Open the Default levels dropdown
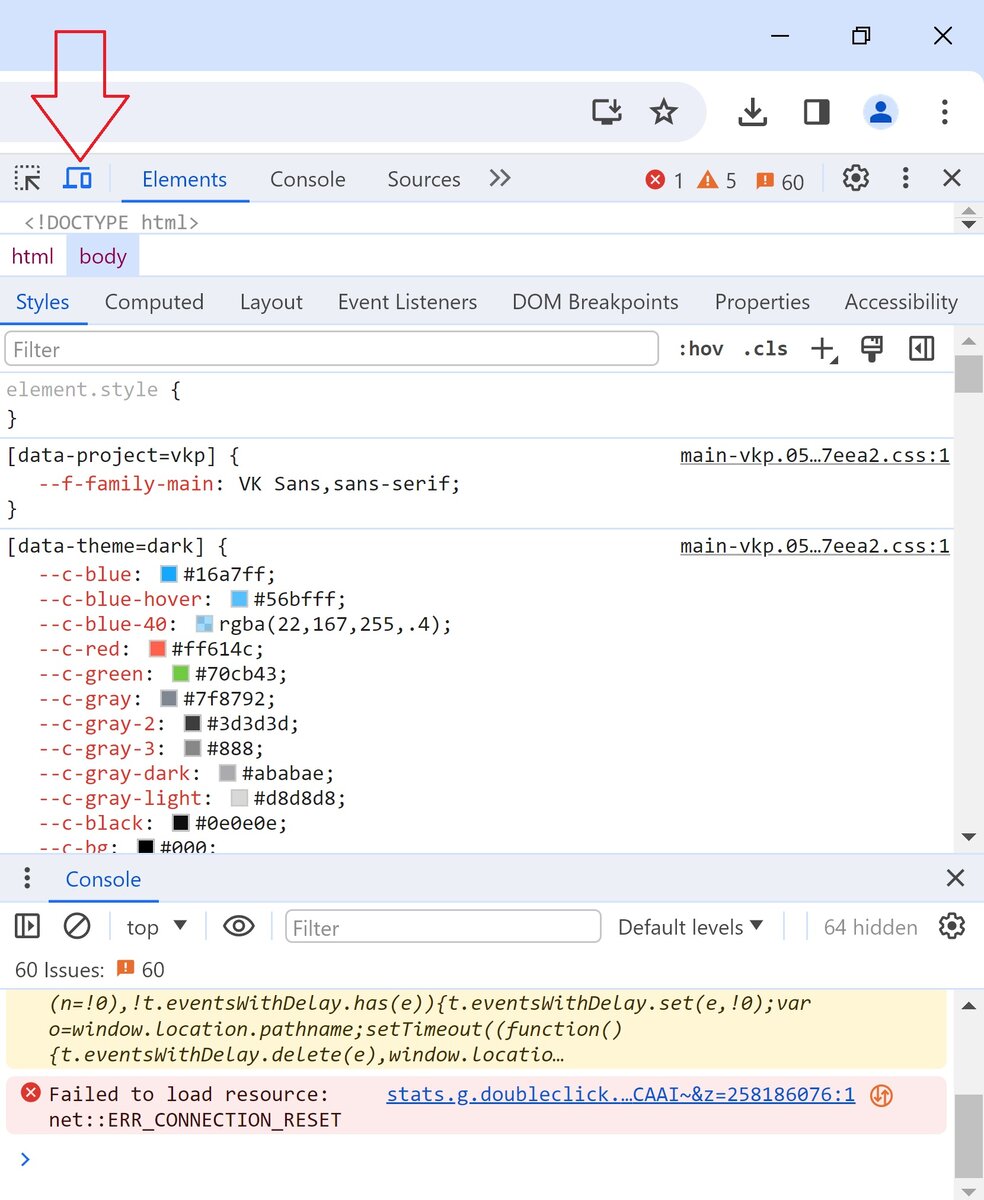This screenshot has height=1200, width=984. (x=691, y=927)
